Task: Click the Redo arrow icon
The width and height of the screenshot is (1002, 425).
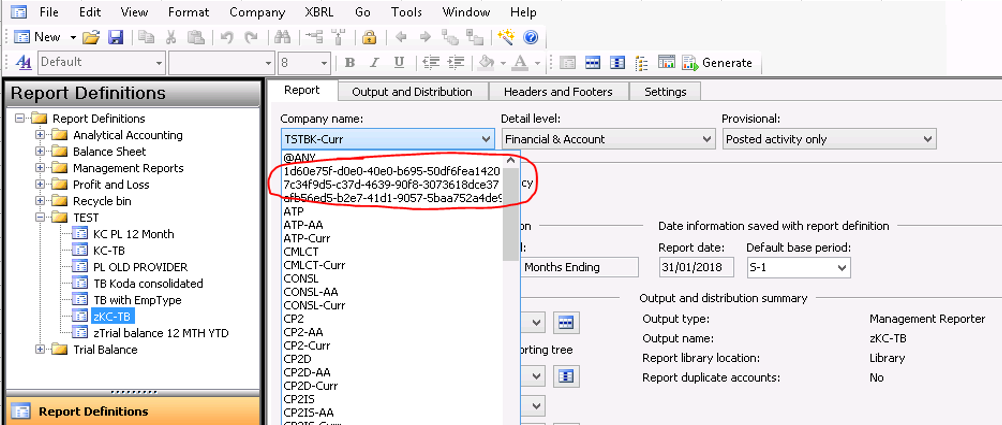Action: click(251, 37)
